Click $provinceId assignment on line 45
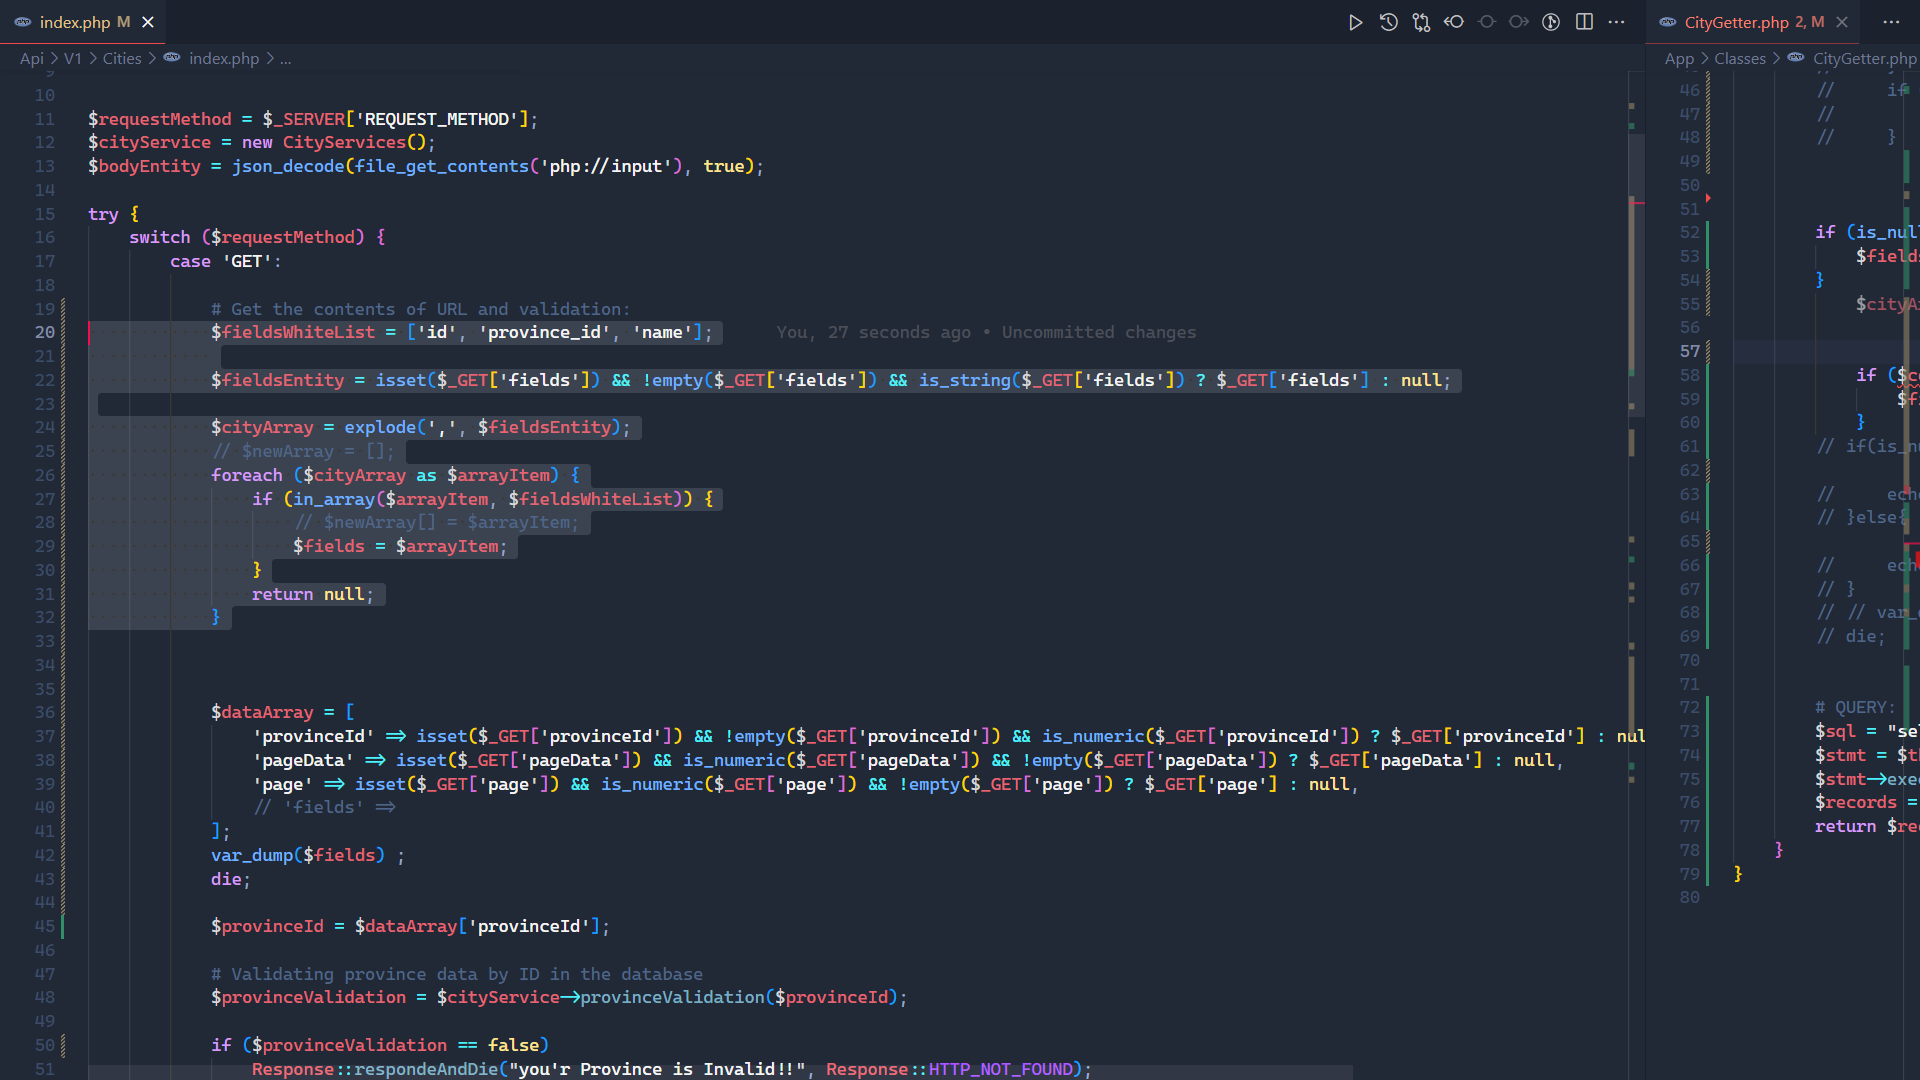 point(267,927)
